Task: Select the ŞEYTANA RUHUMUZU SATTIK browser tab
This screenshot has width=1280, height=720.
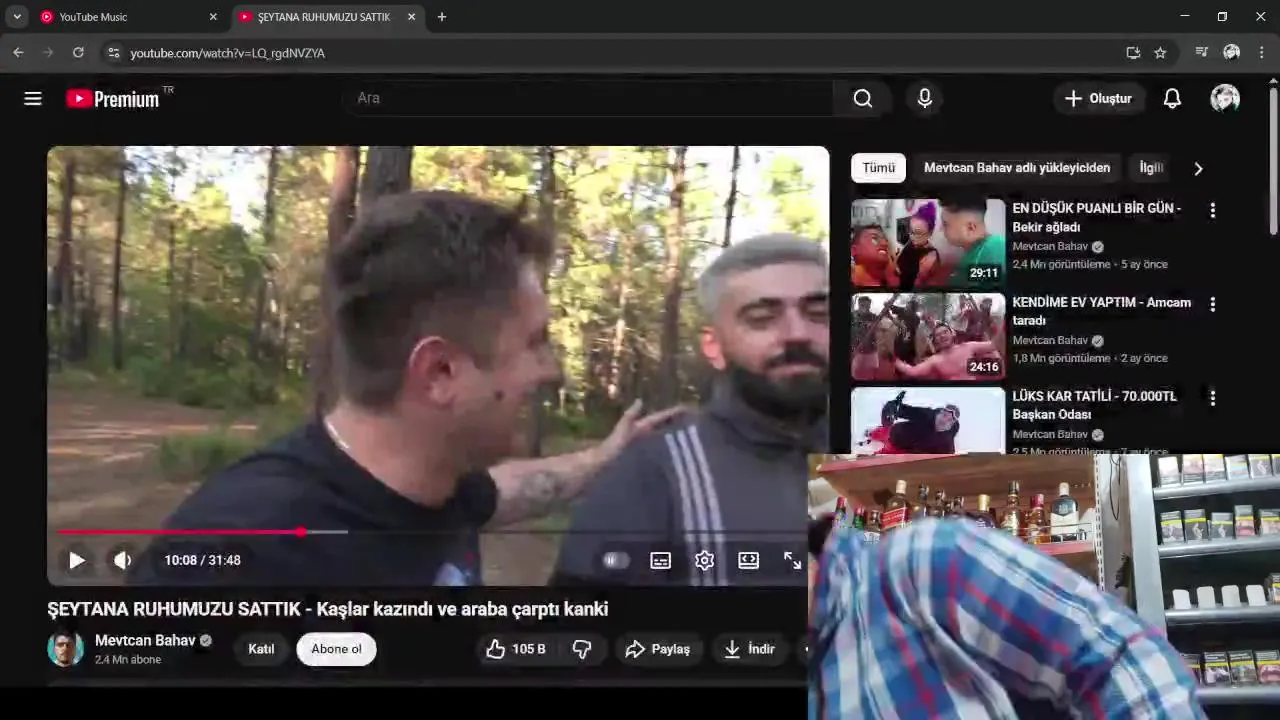Action: point(328,17)
